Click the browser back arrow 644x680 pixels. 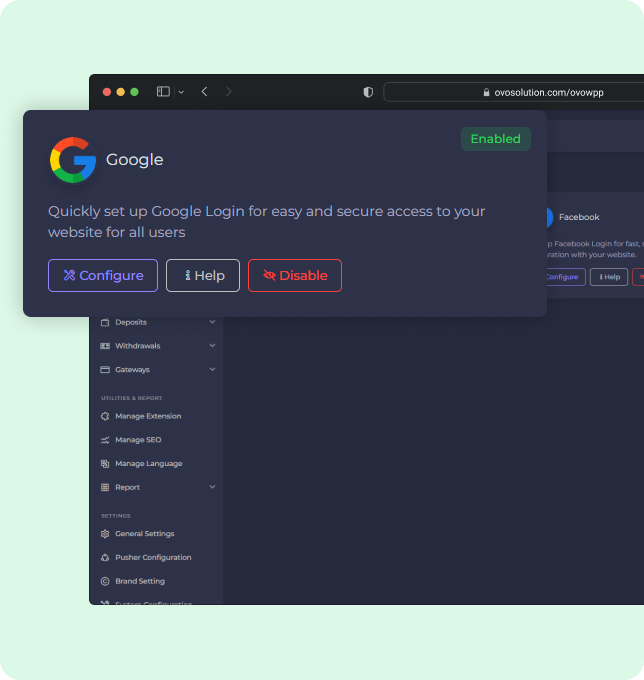[x=204, y=92]
